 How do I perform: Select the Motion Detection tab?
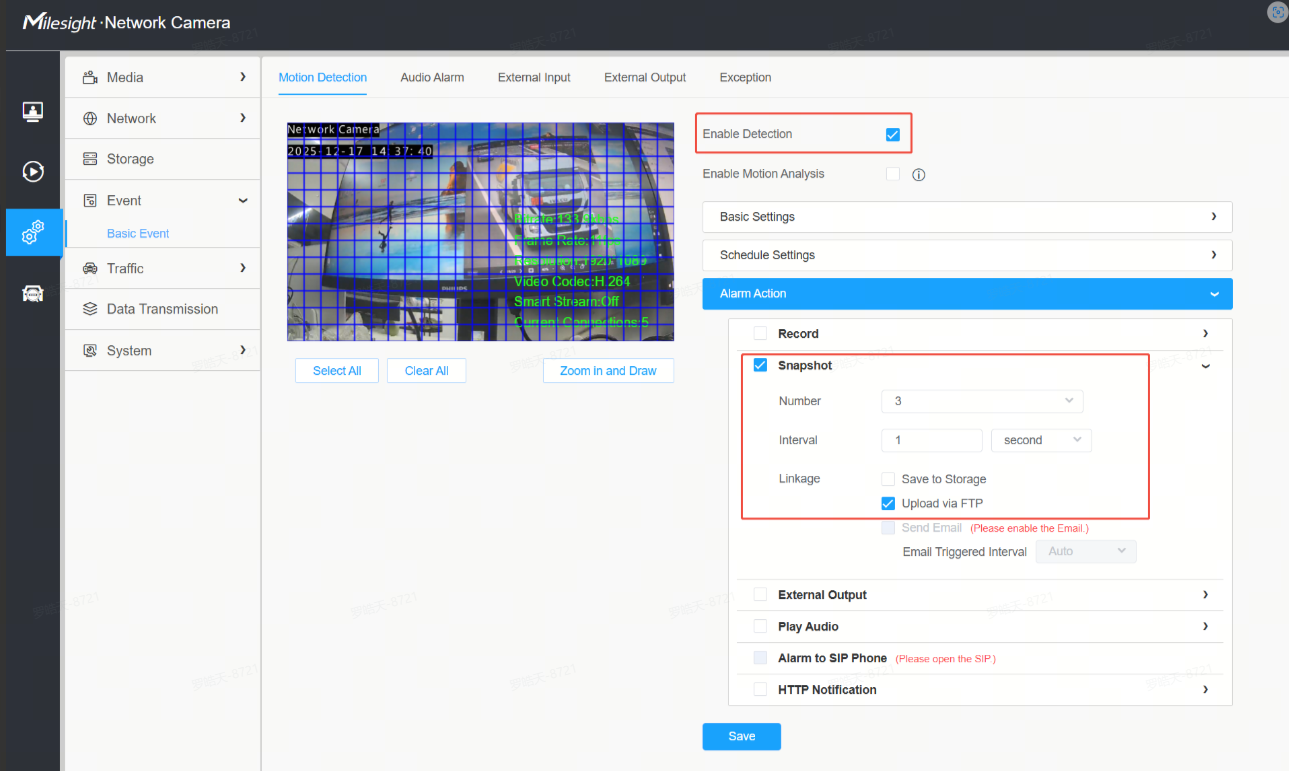tap(323, 77)
